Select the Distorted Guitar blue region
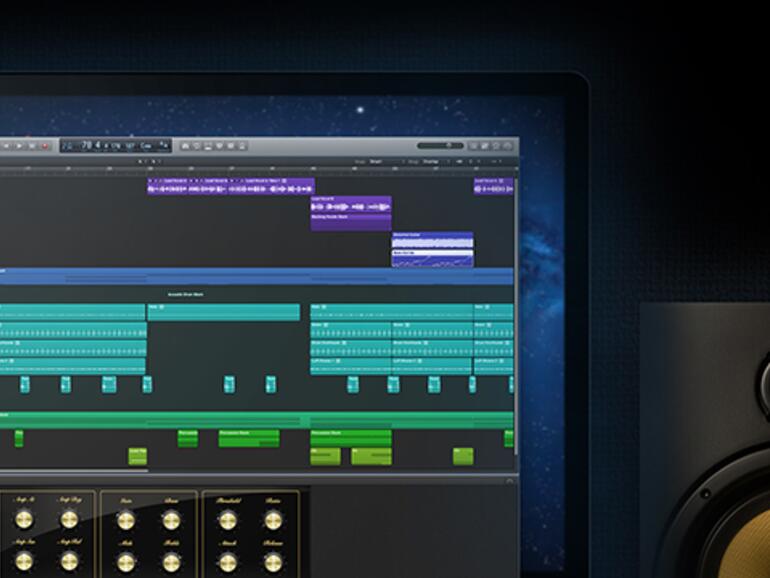Screen dimensions: 770x578 point(433,241)
